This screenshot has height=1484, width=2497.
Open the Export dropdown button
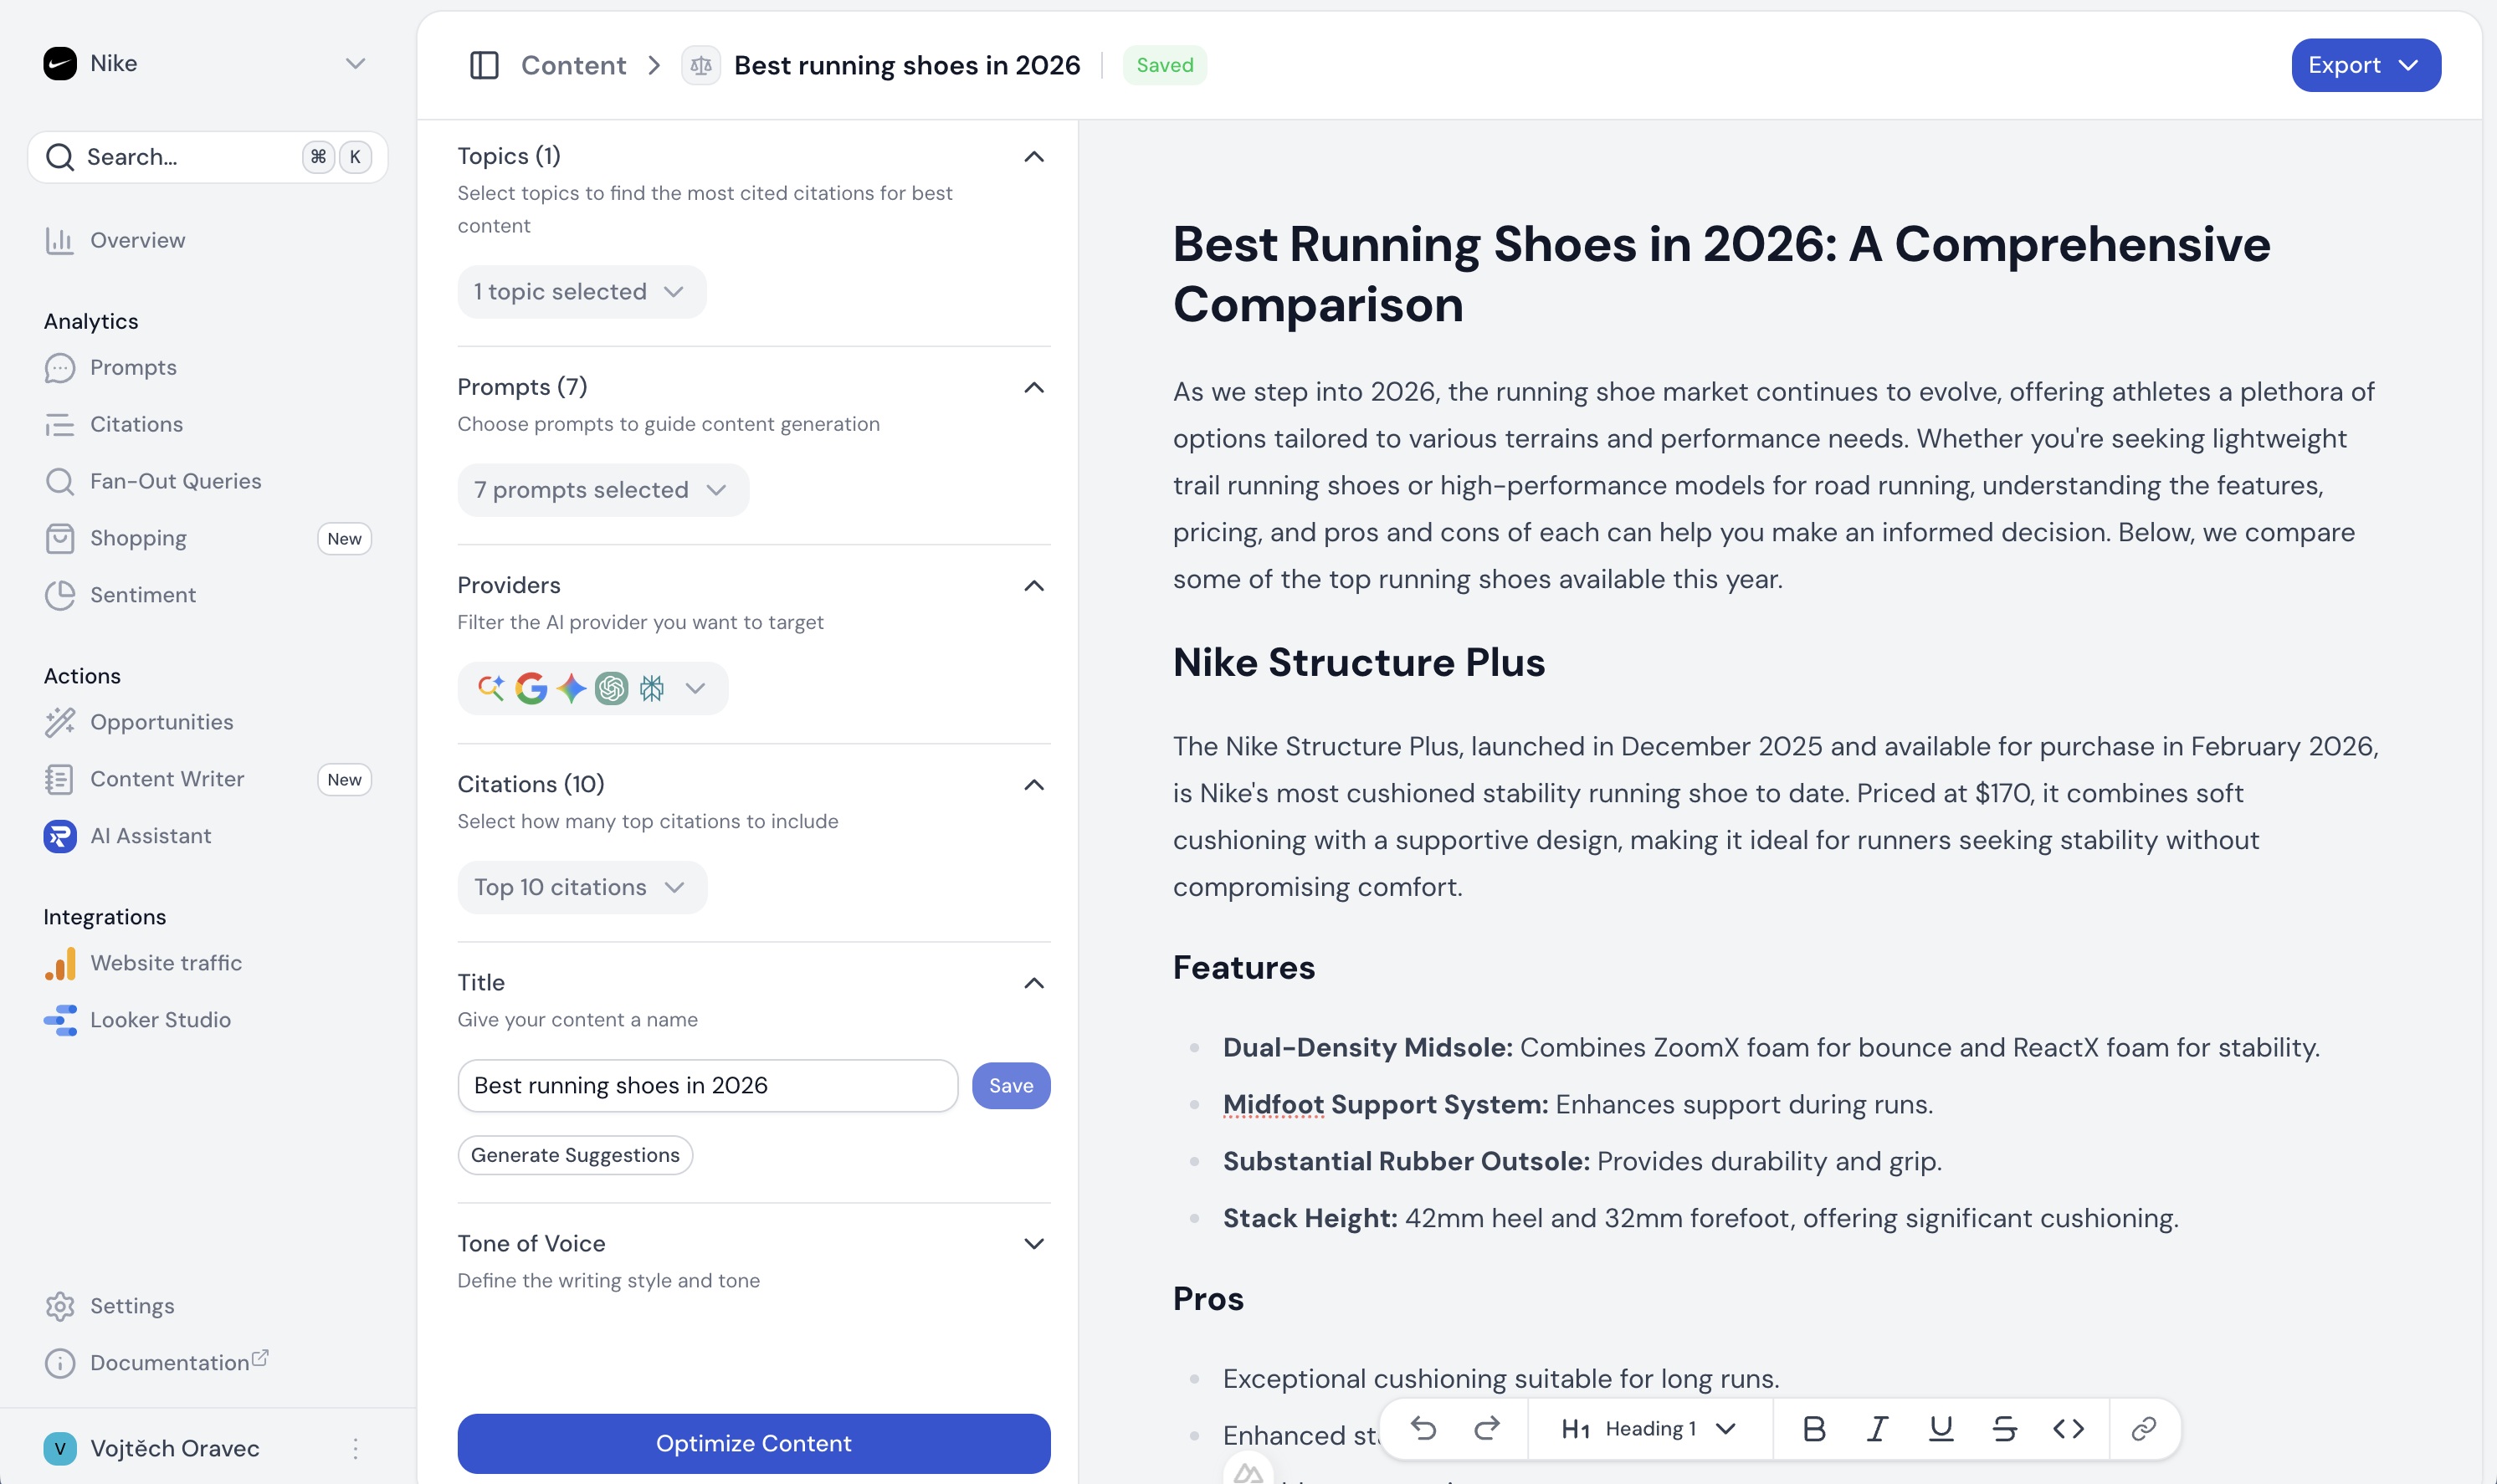2365,65
